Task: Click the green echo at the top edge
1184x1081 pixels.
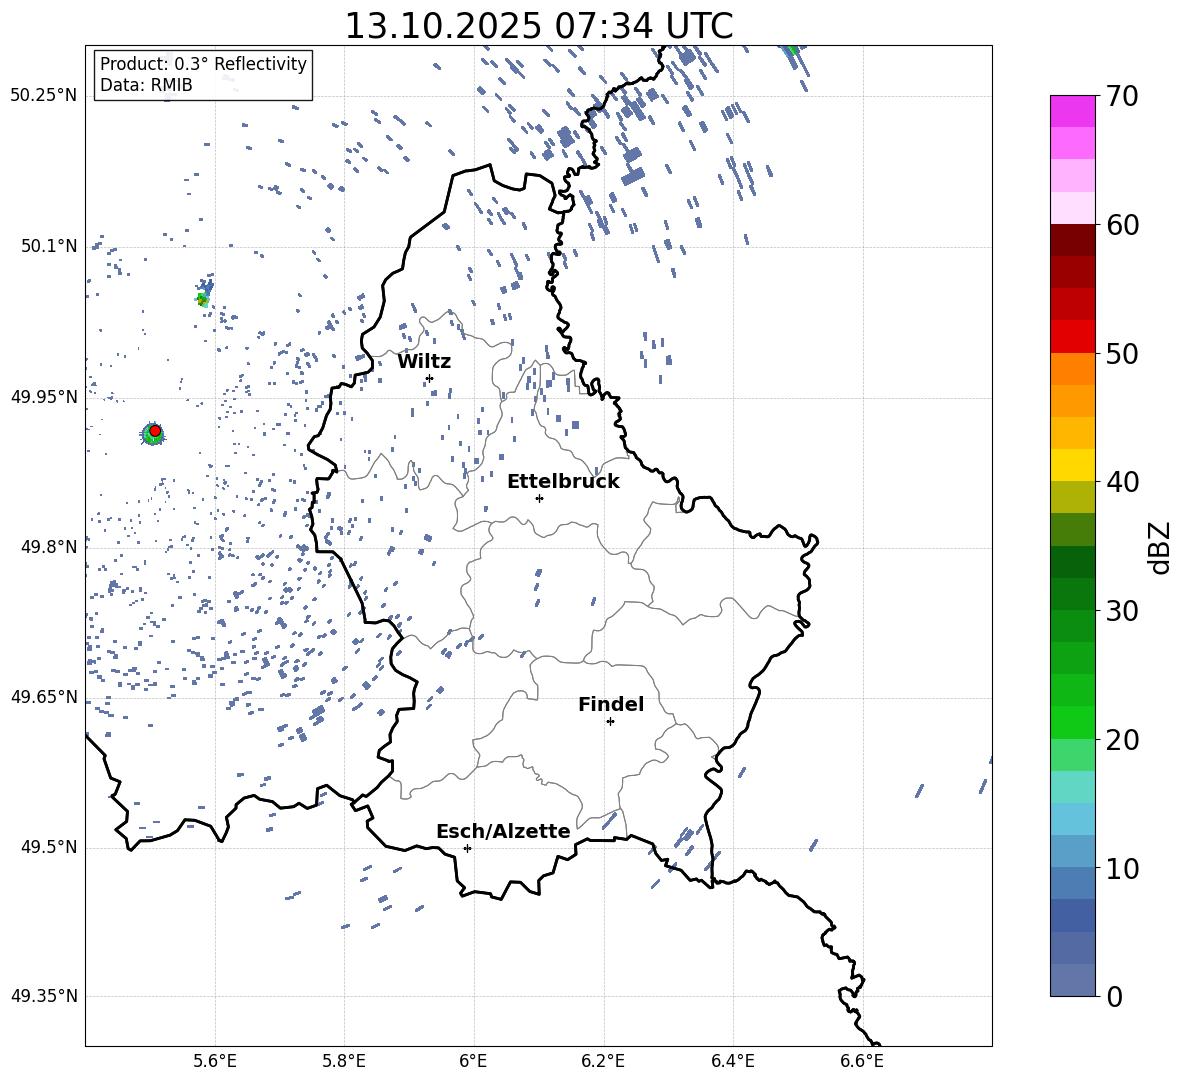Action: pyautogui.click(x=791, y=49)
